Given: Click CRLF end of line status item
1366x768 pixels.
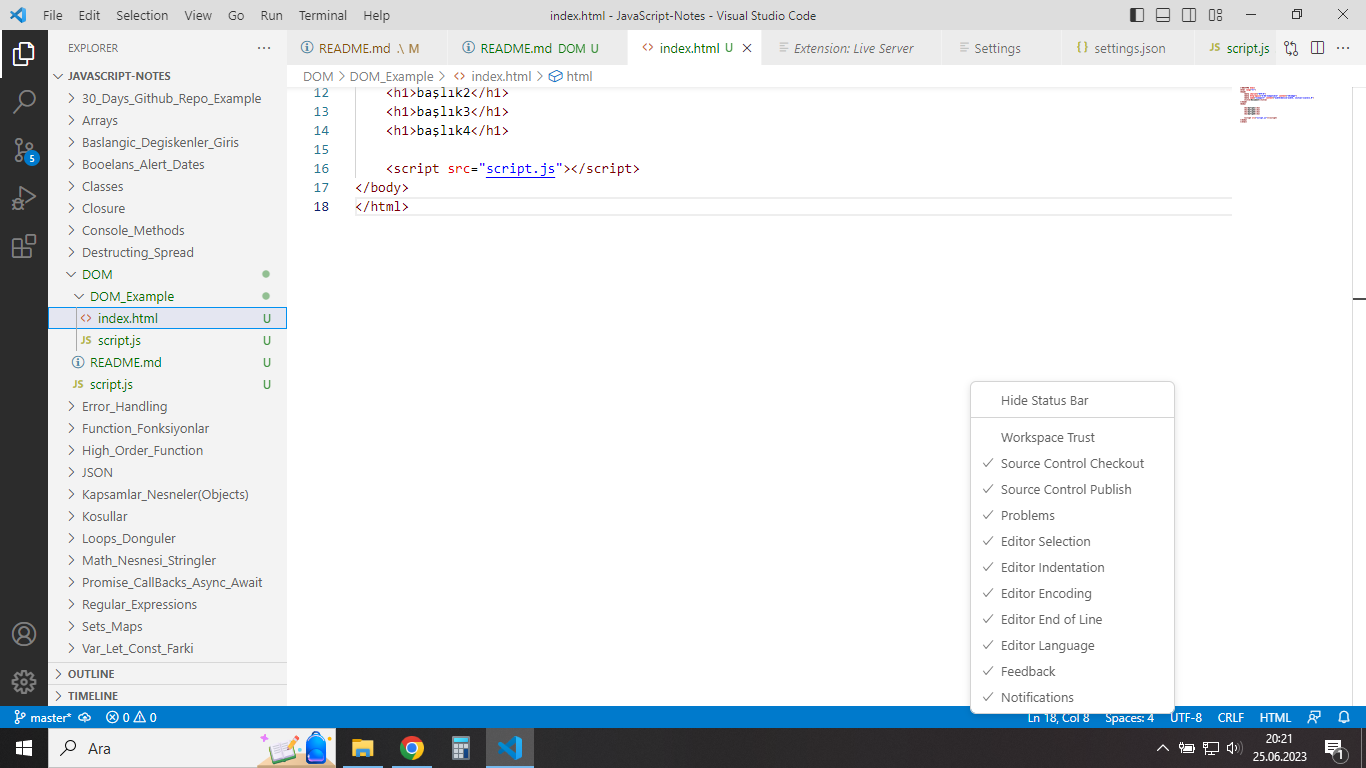Looking at the screenshot, I should [1231, 717].
